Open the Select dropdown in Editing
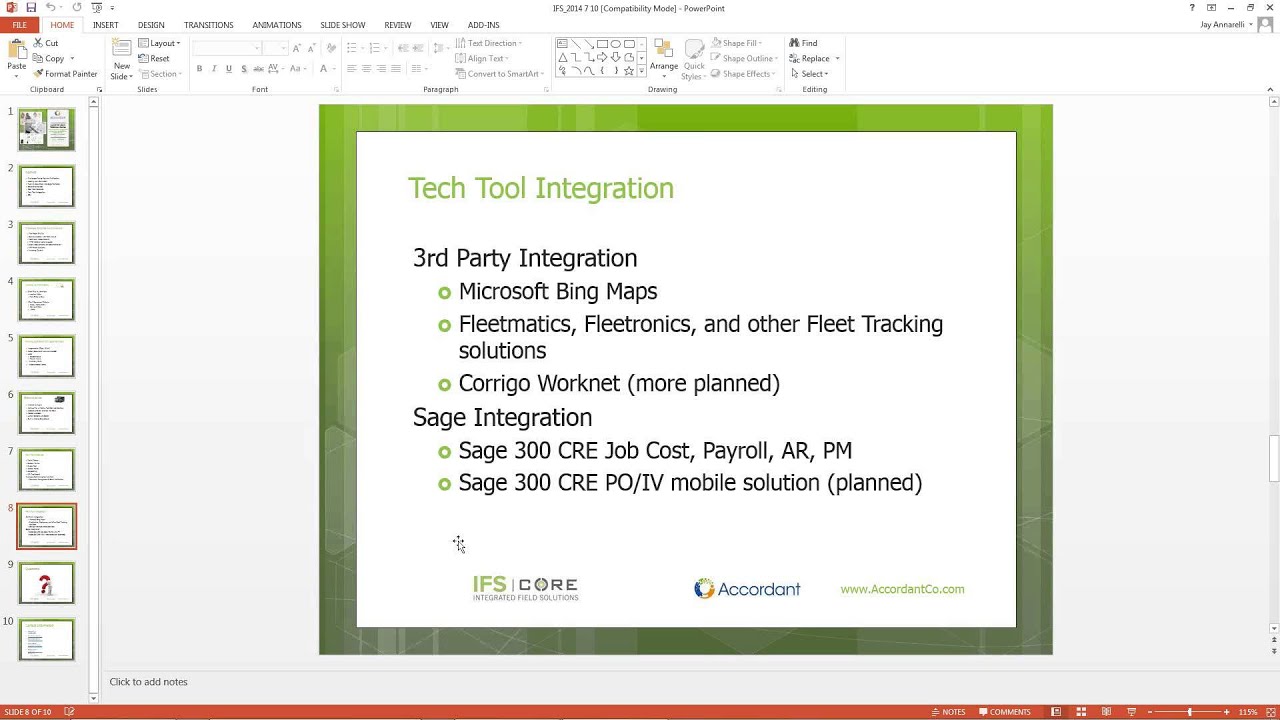Image resolution: width=1280 pixels, height=720 pixels. [809, 74]
